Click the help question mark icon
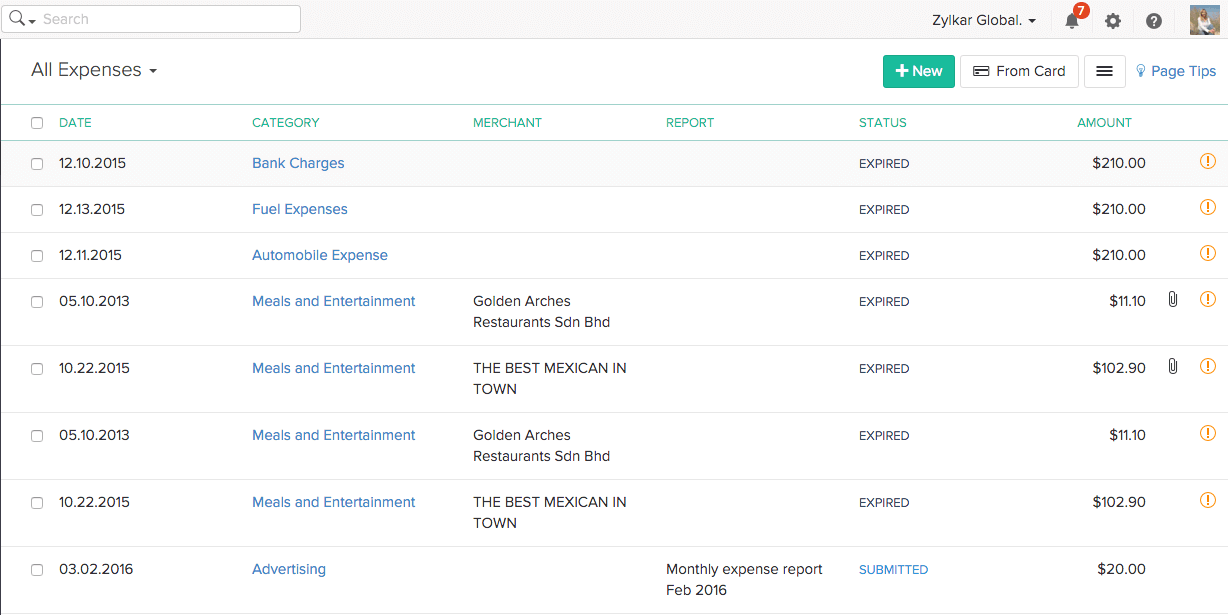Image resolution: width=1228 pixels, height=615 pixels. tap(1154, 21)
